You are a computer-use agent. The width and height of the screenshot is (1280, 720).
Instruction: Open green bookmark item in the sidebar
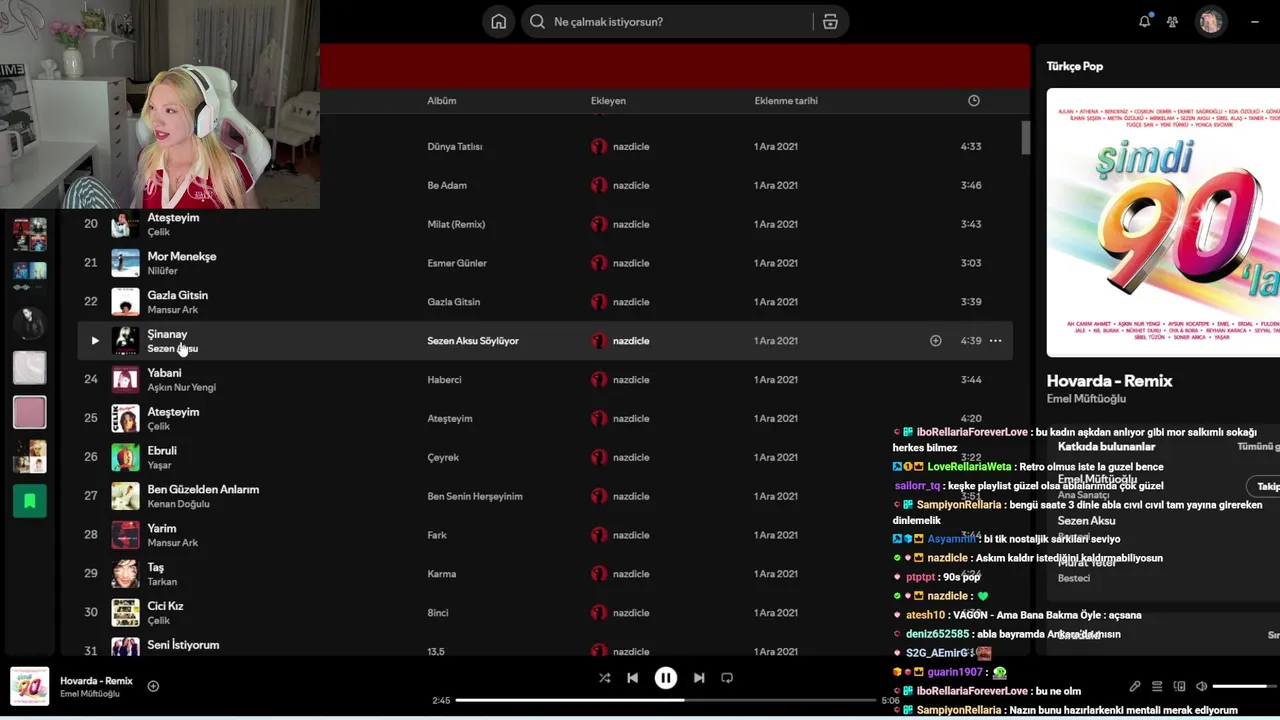click(x=29, y=501)
